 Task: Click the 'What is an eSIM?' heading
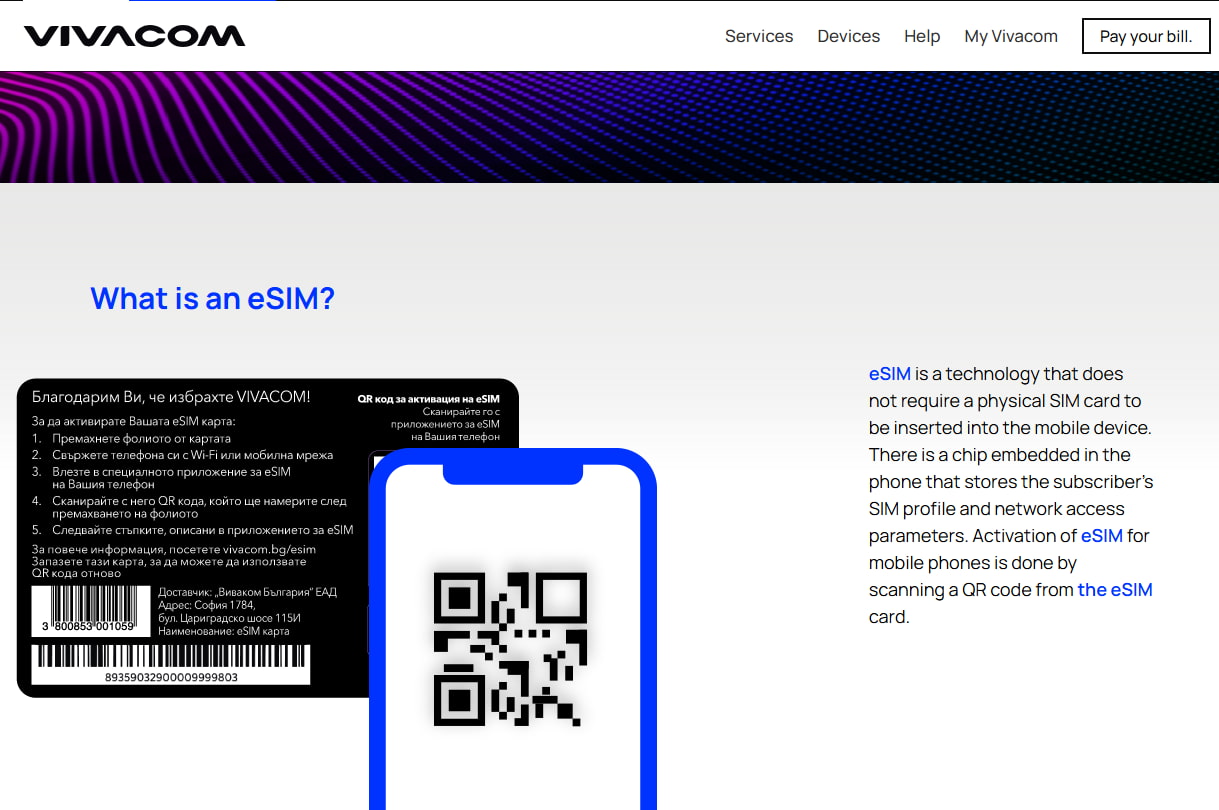coord(213,298)
